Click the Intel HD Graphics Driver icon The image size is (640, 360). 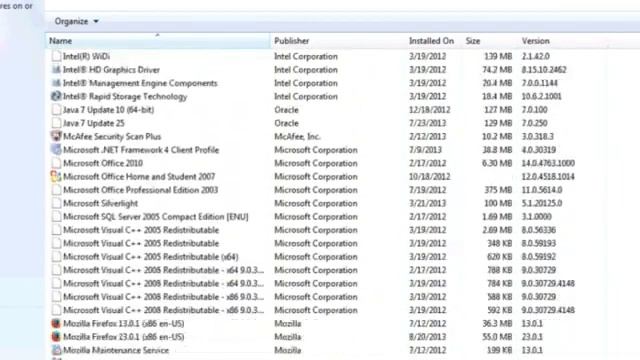point(56,69)
